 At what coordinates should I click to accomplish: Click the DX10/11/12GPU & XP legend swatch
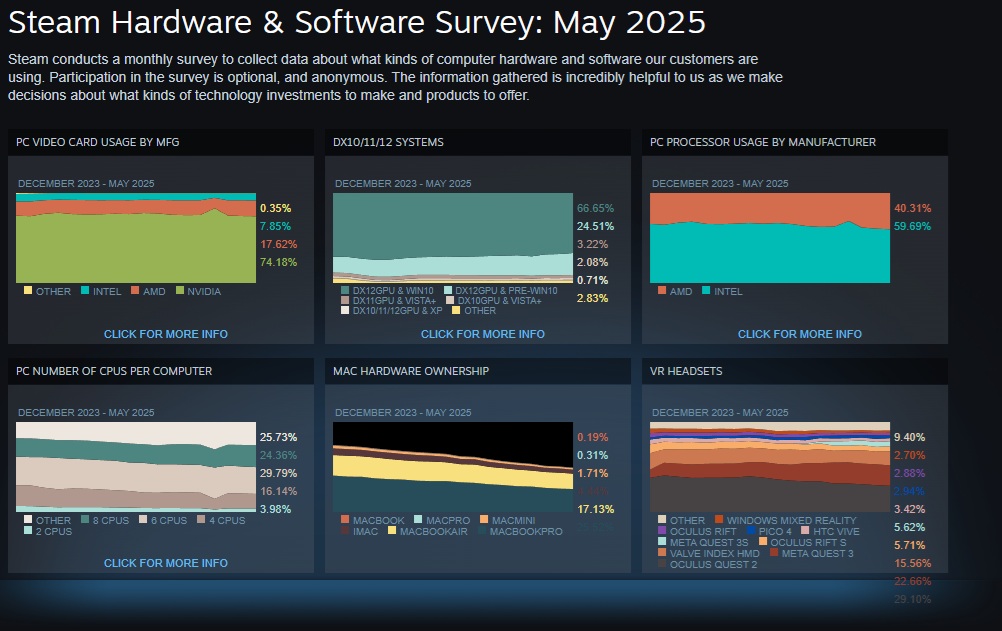point(345,310)
